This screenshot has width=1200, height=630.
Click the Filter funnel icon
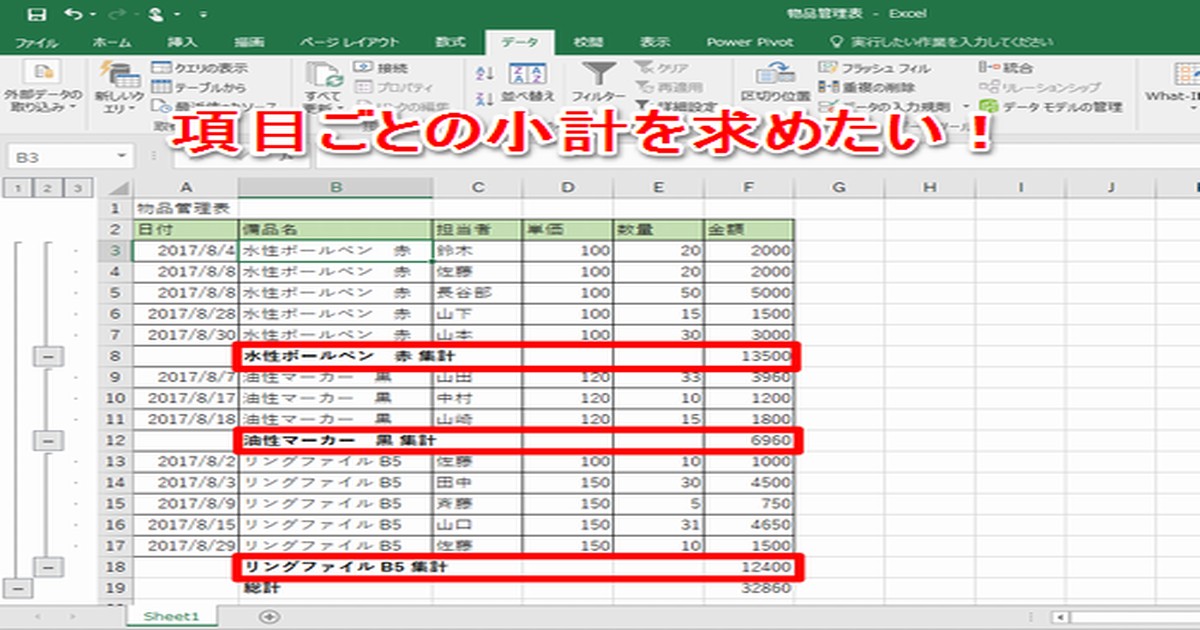tap(599, 75)
